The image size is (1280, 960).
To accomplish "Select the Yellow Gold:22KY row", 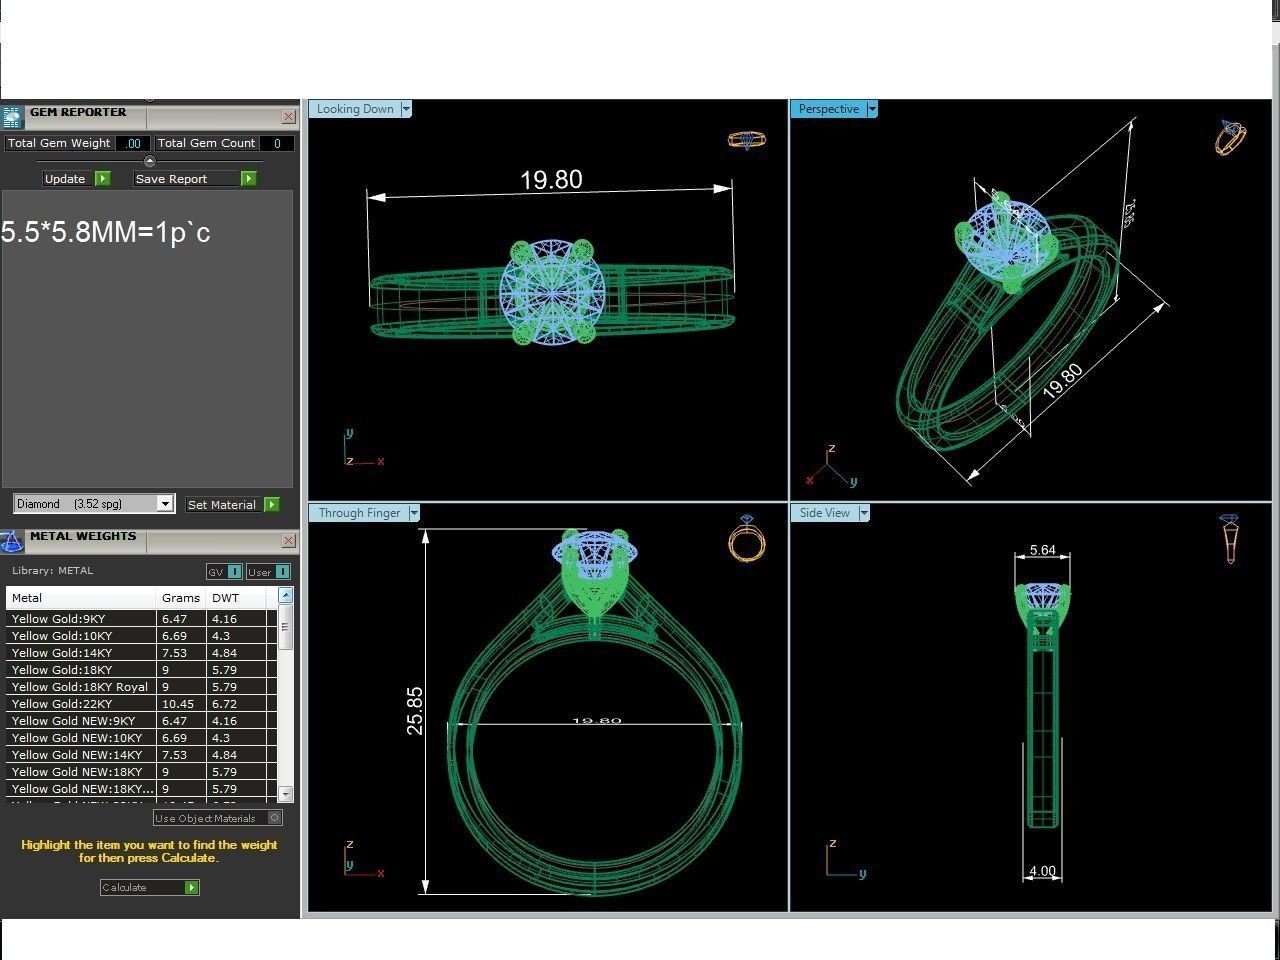I will 142,704.
